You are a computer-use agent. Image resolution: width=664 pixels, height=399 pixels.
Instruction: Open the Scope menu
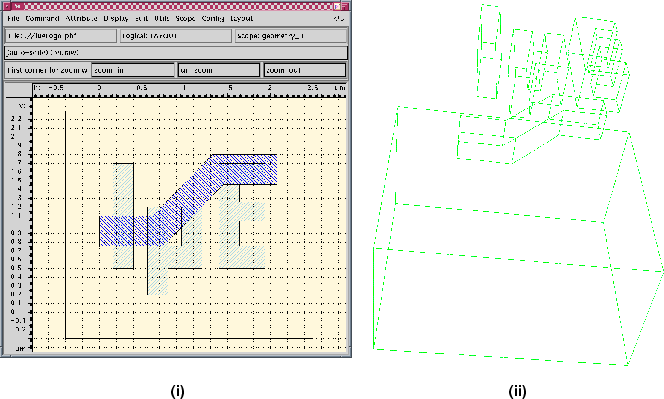[x=185, y=19]
